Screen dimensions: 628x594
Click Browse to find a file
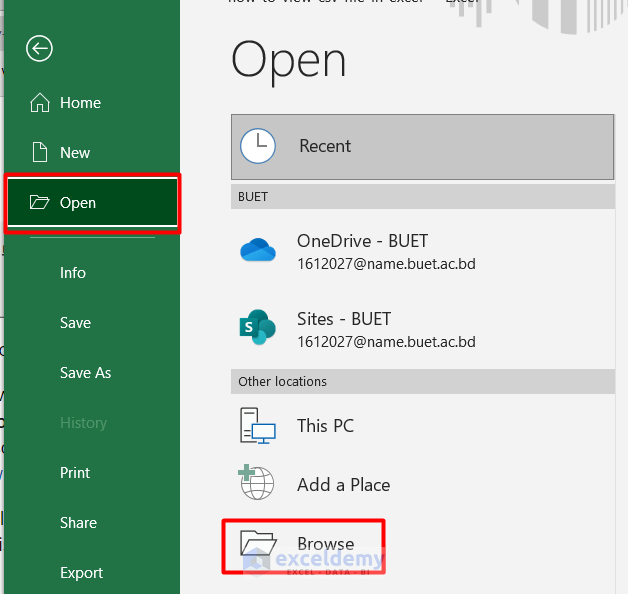tap(303, 546)
